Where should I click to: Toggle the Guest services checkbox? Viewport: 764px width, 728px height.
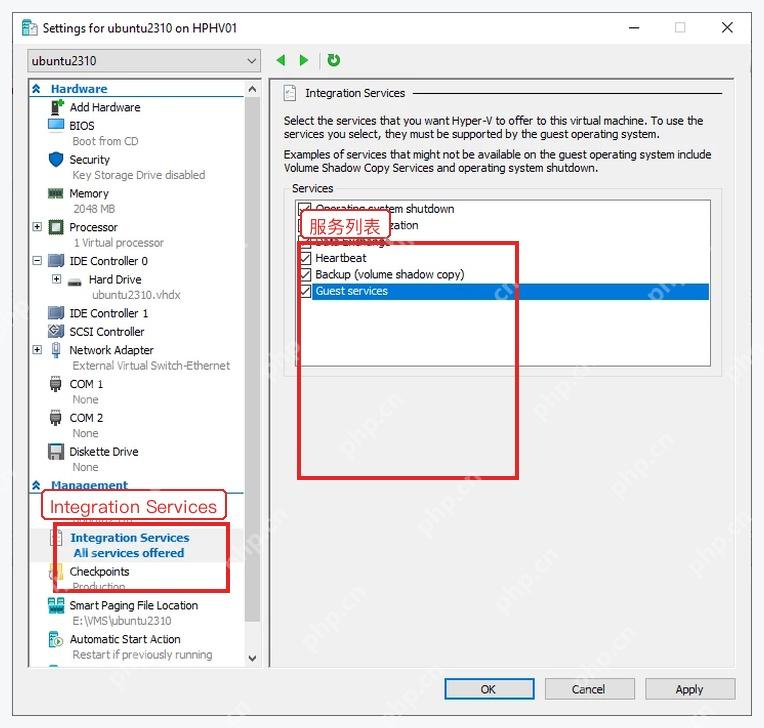pos(306,291)
